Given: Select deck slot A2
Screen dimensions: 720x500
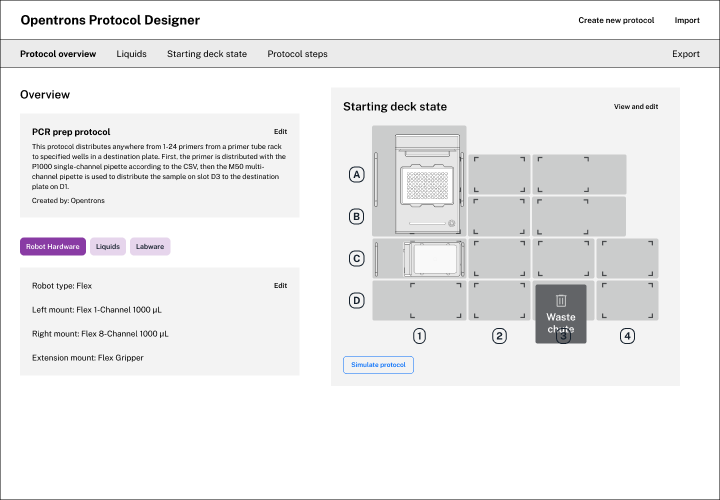Looking at the screenshot, I should 499,174.
